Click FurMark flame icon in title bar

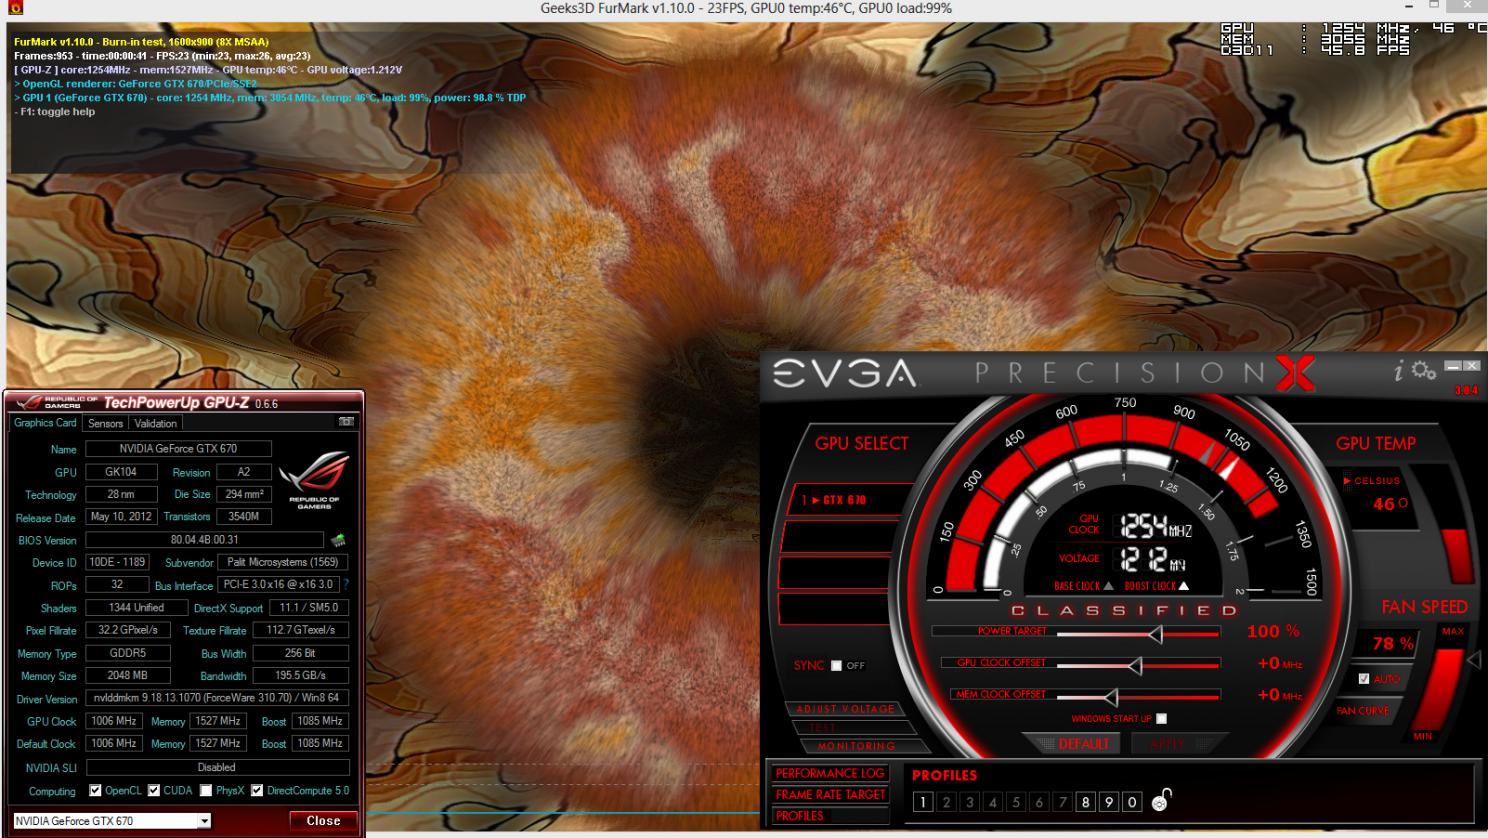pyautogui.click(x=13, y=8)
